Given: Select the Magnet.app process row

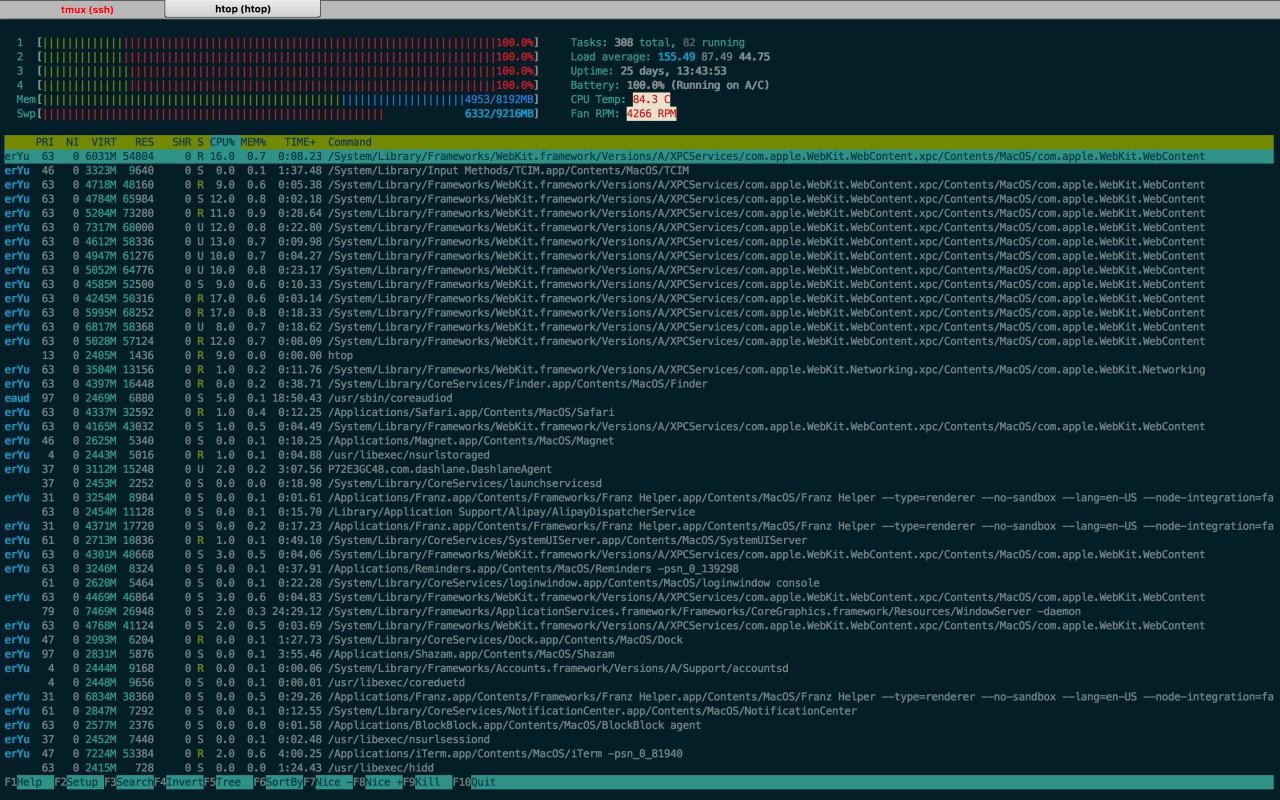Looking at the screenshot, I should click(640, 440).
